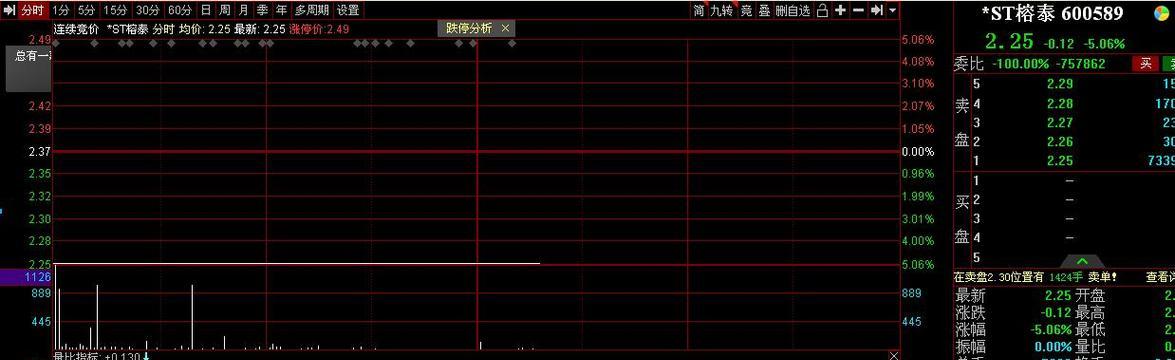This screenshot has height=360, width=1175.
Task: Expand the green chevron below the order book
Action: coord(1082,261)
